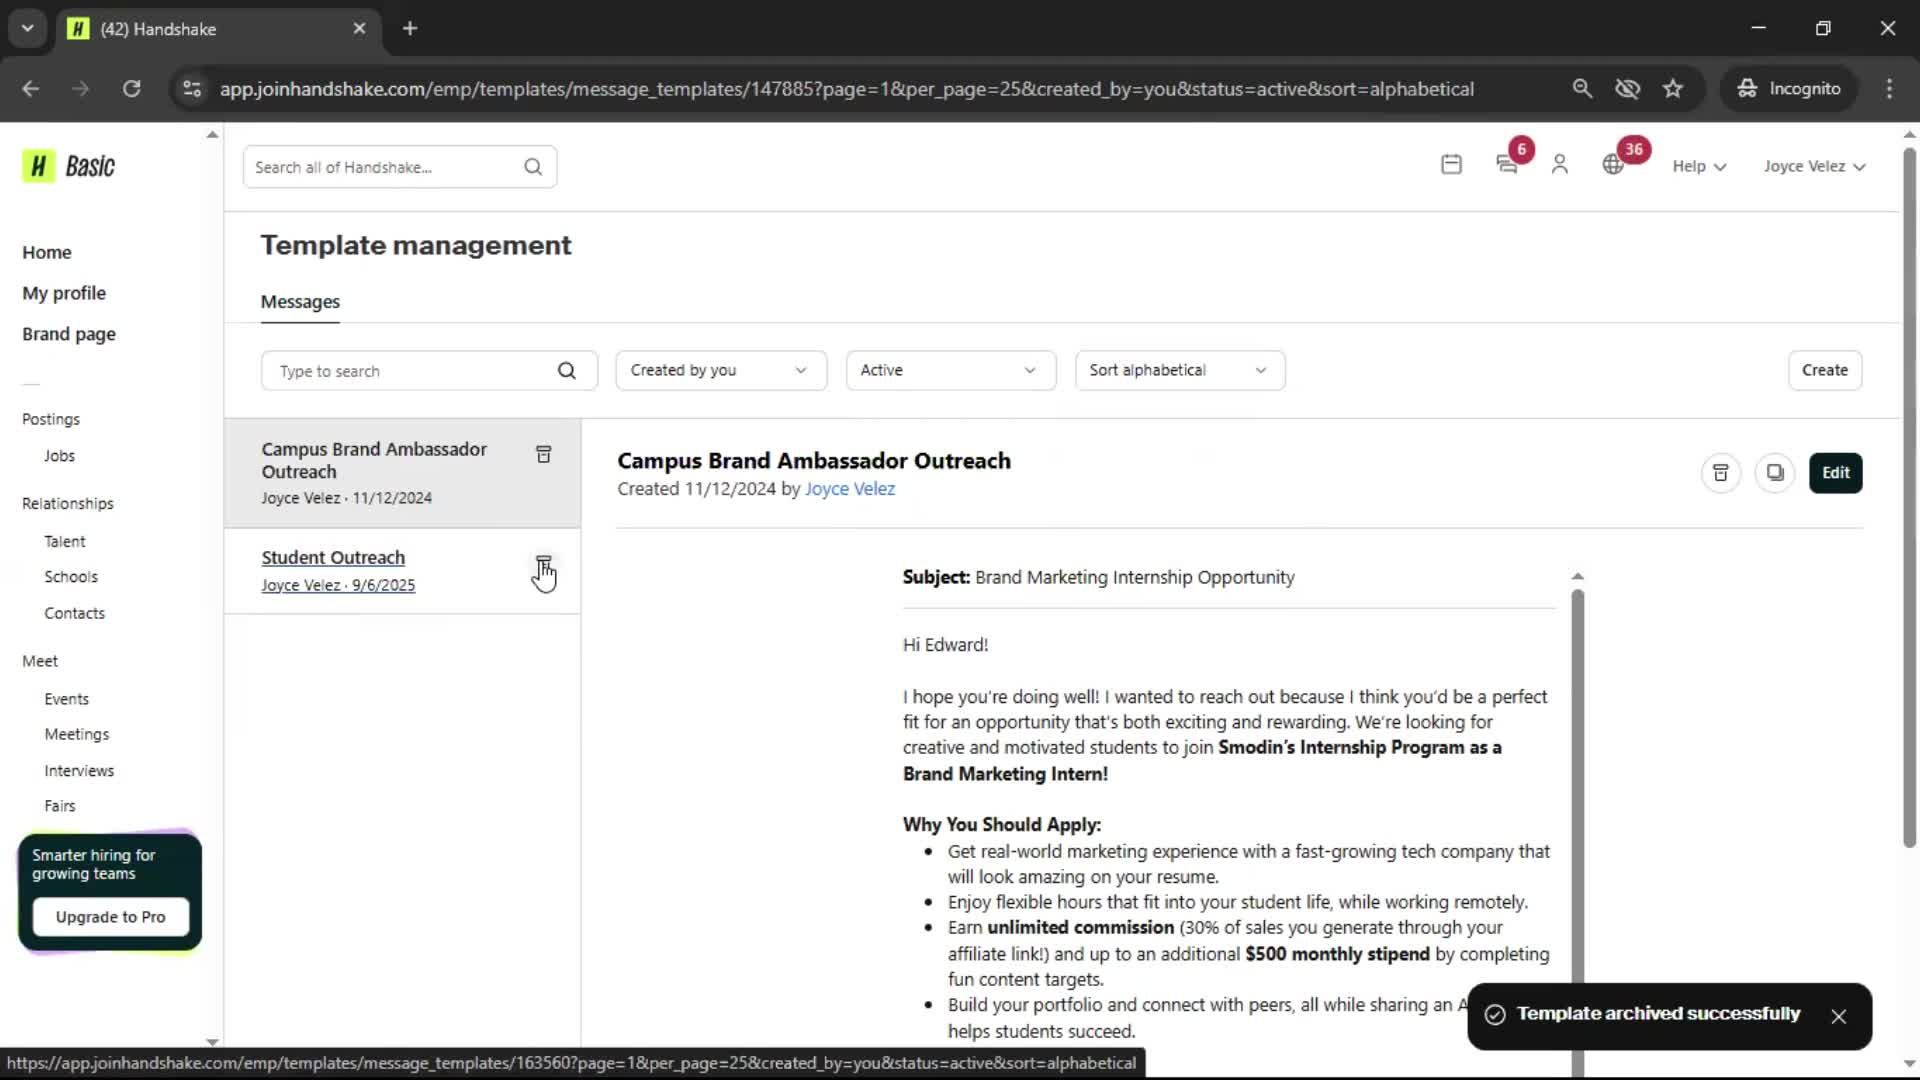The width and height of the screenshot is (1920, 1080).
Task: Reload the browser page
Action: pos(131,89)
